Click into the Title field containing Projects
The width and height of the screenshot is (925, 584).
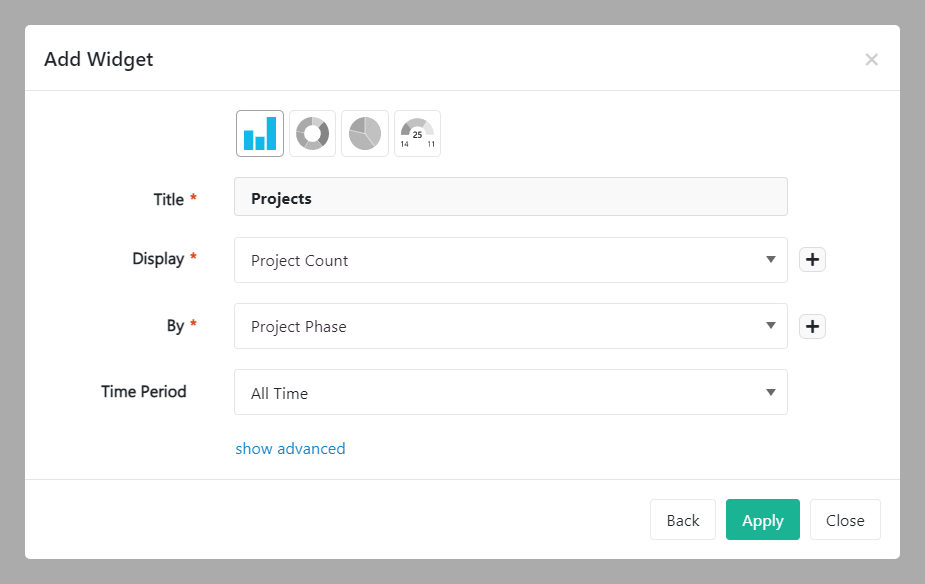pyautogui.click(x=510, y=197)
